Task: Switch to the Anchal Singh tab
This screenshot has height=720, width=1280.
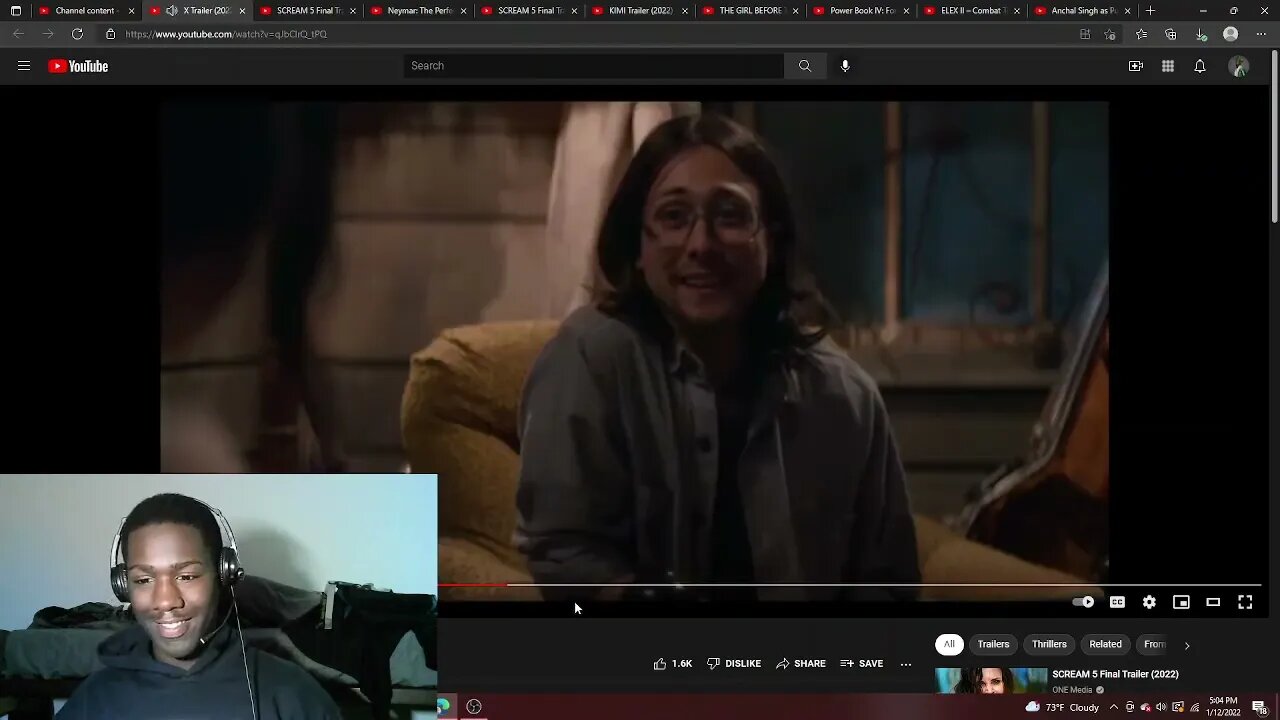Action: click(1082, 11)
